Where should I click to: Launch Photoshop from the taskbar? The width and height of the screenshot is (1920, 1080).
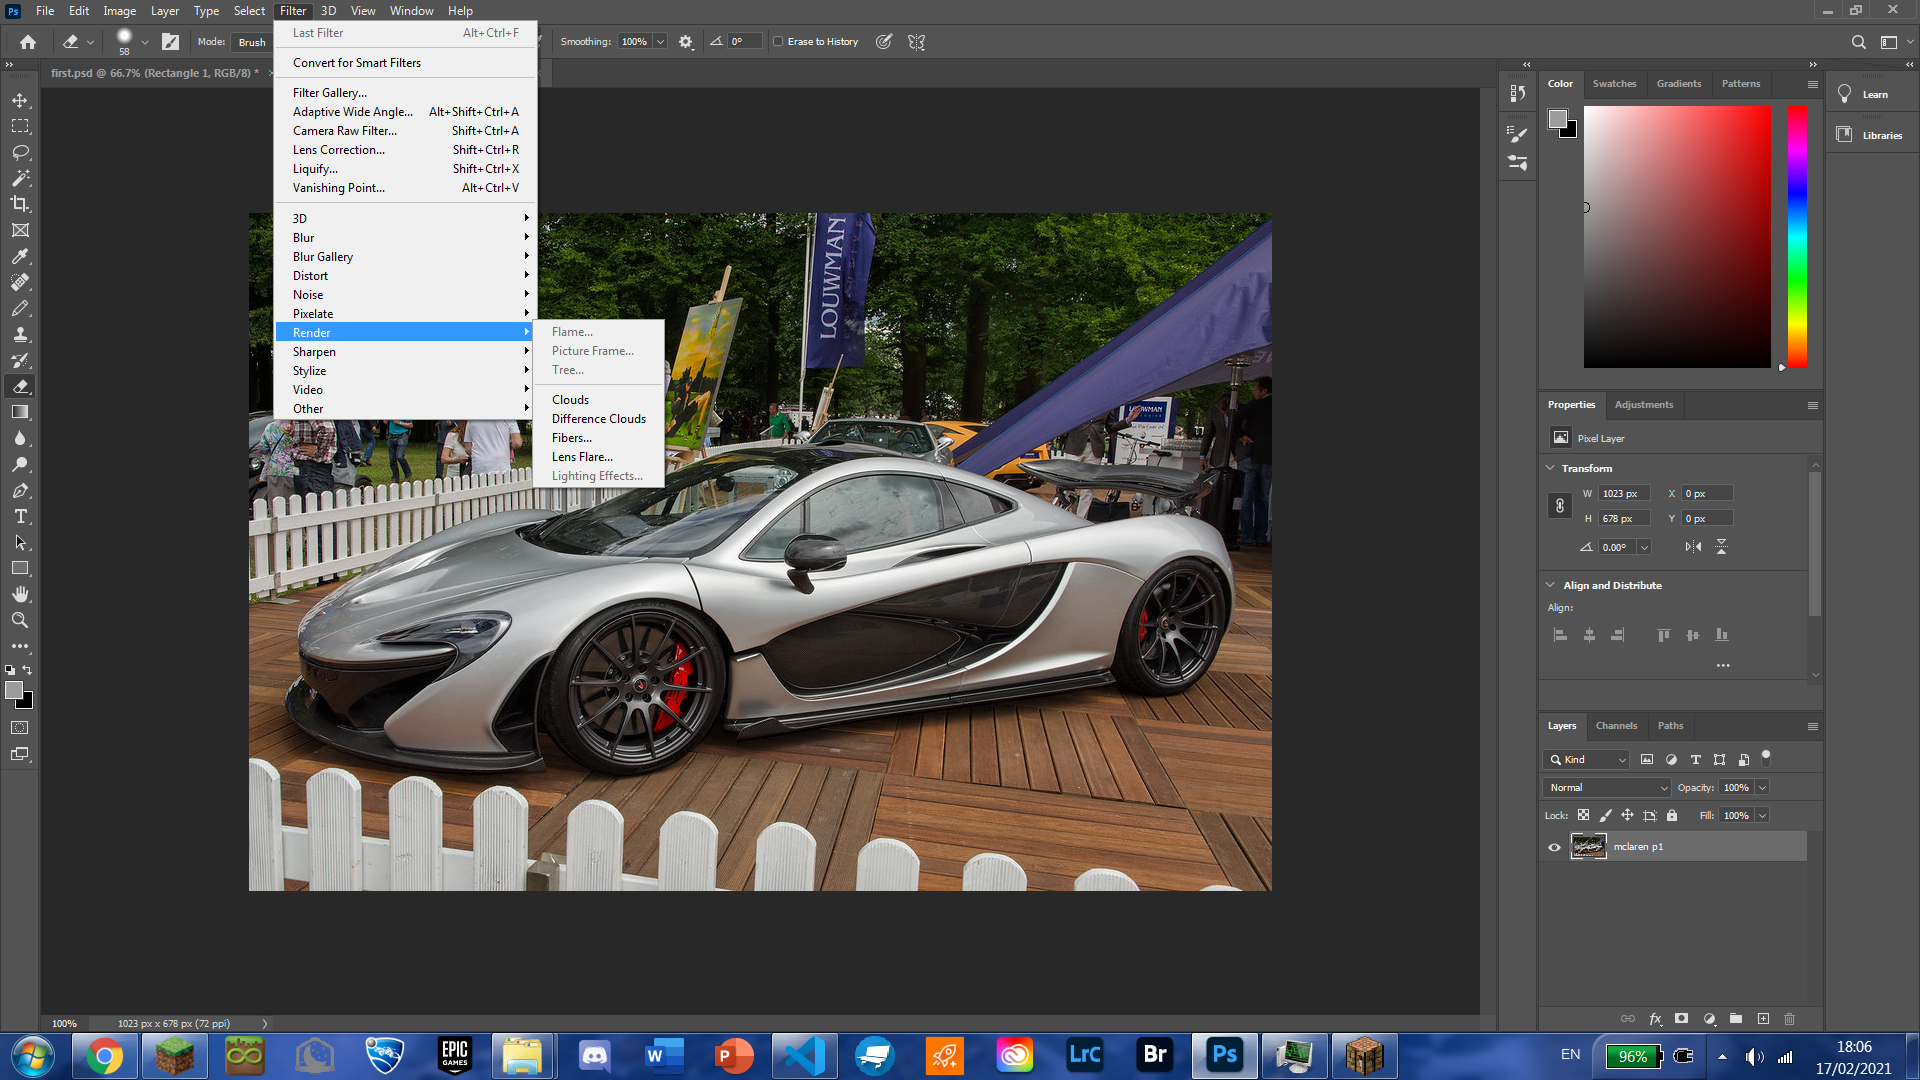(1225, 1055)
